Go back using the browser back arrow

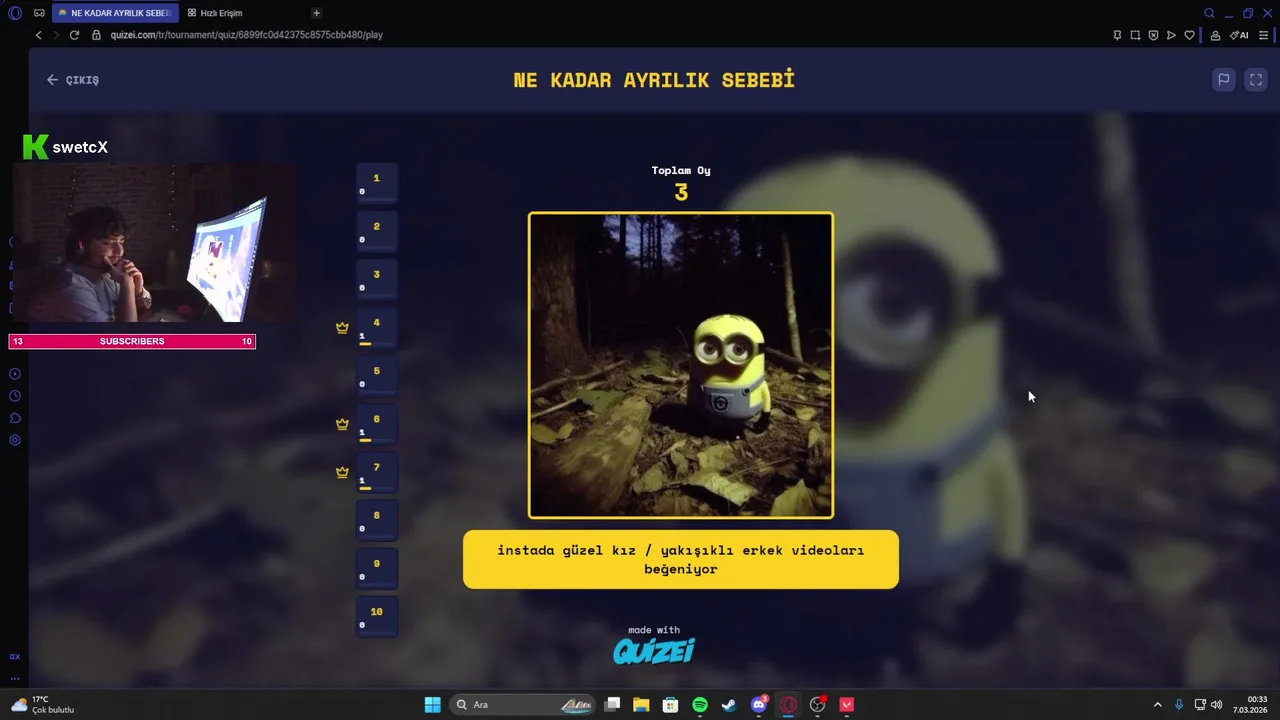39,35
